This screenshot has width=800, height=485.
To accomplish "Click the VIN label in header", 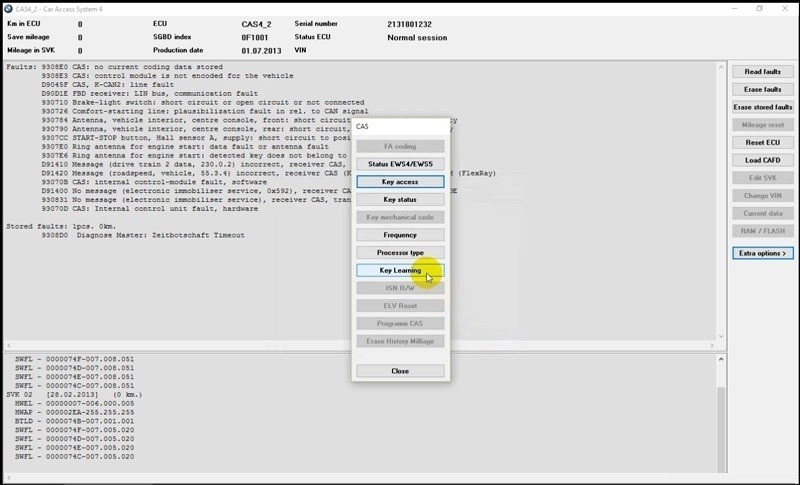I will click(300, 50).
